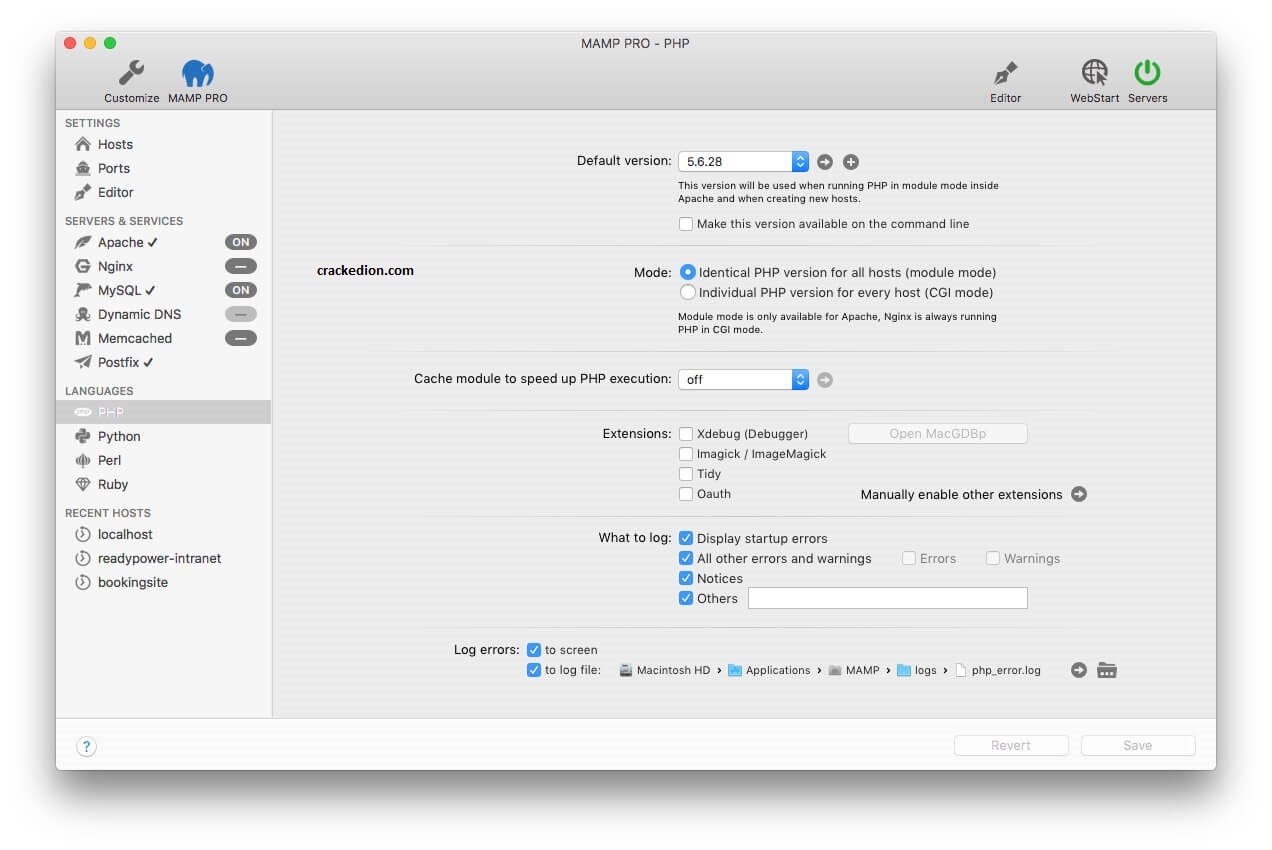Open the help question mark button
This screenshot has width=1272, height=850.
click(x=86, y=746)
